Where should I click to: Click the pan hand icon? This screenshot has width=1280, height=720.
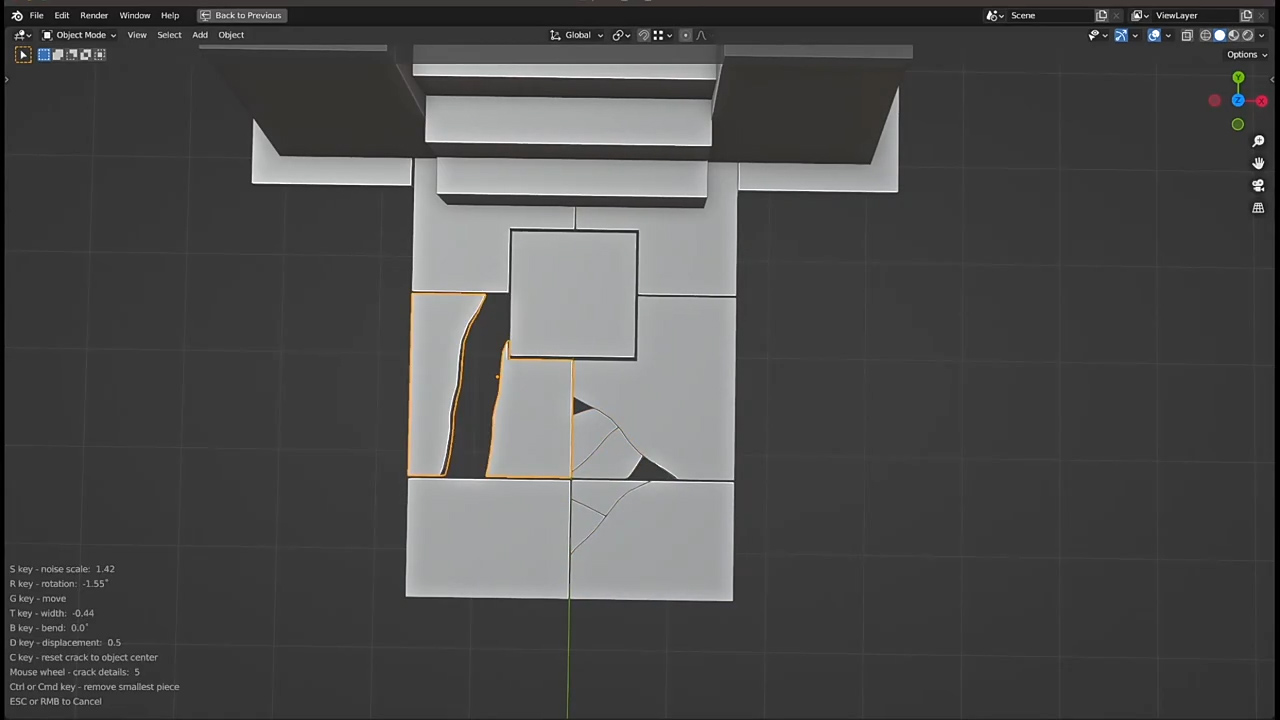(x=1258, y=163)
